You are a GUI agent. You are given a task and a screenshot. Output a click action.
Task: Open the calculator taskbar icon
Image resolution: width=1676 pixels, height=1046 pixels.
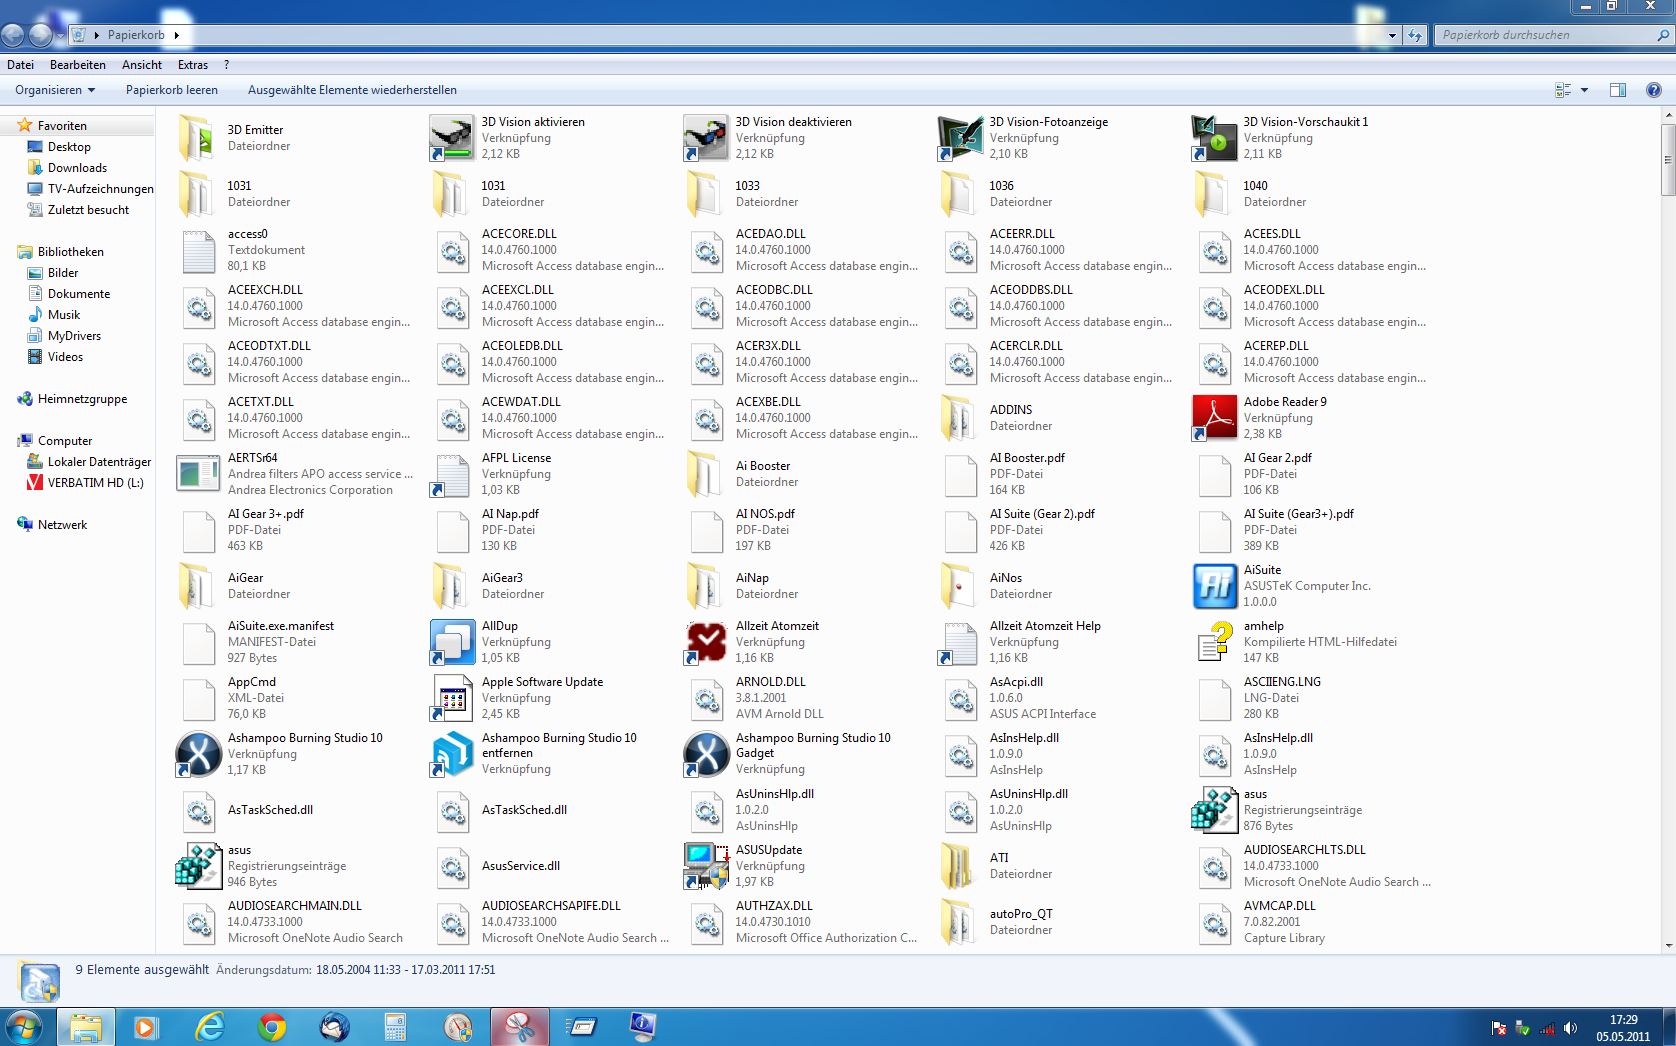click(x=395, y=1027)
